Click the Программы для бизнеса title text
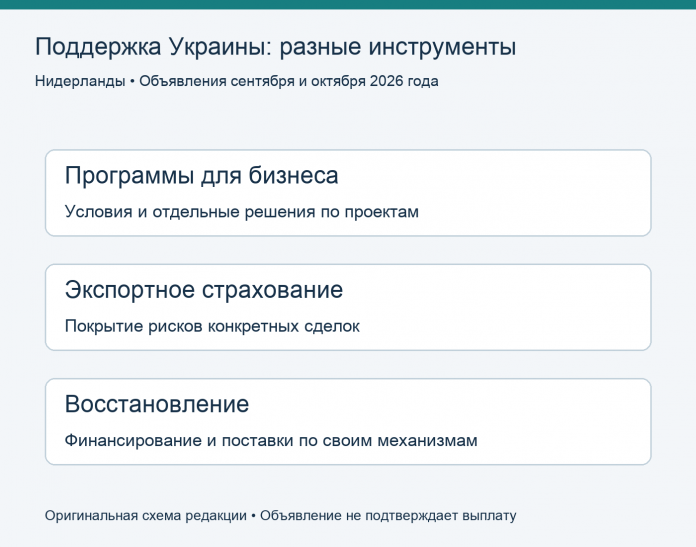The image size is (696, 547). [x=202, y=175]
